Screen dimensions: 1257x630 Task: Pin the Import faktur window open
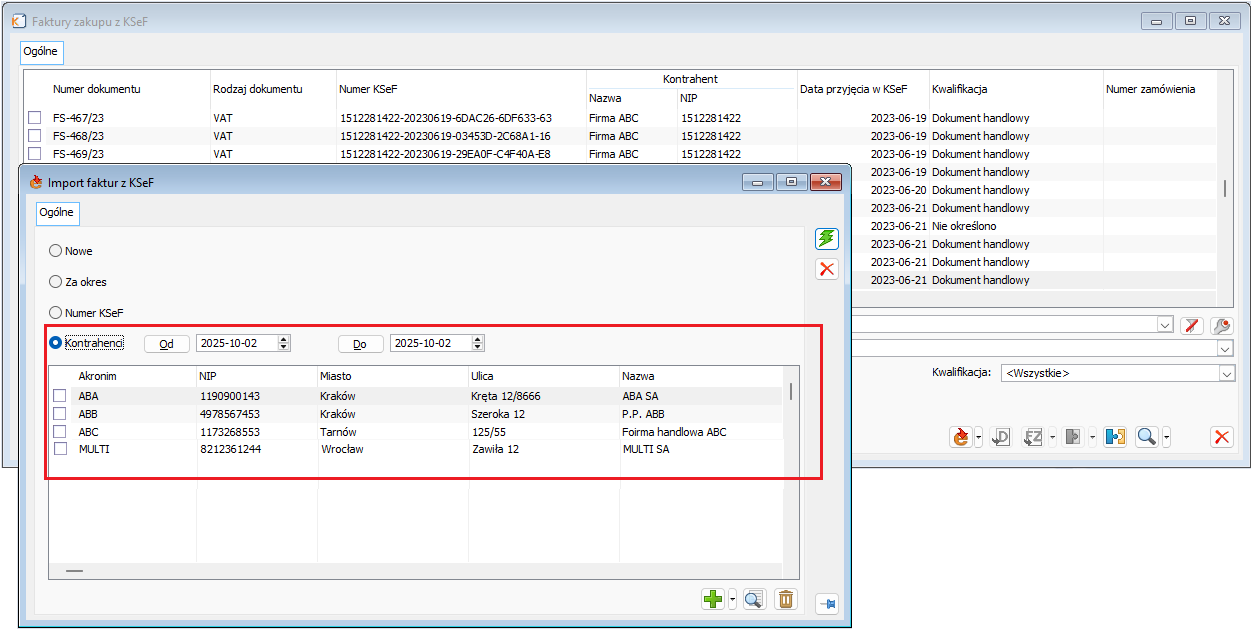tap(827, 603)
